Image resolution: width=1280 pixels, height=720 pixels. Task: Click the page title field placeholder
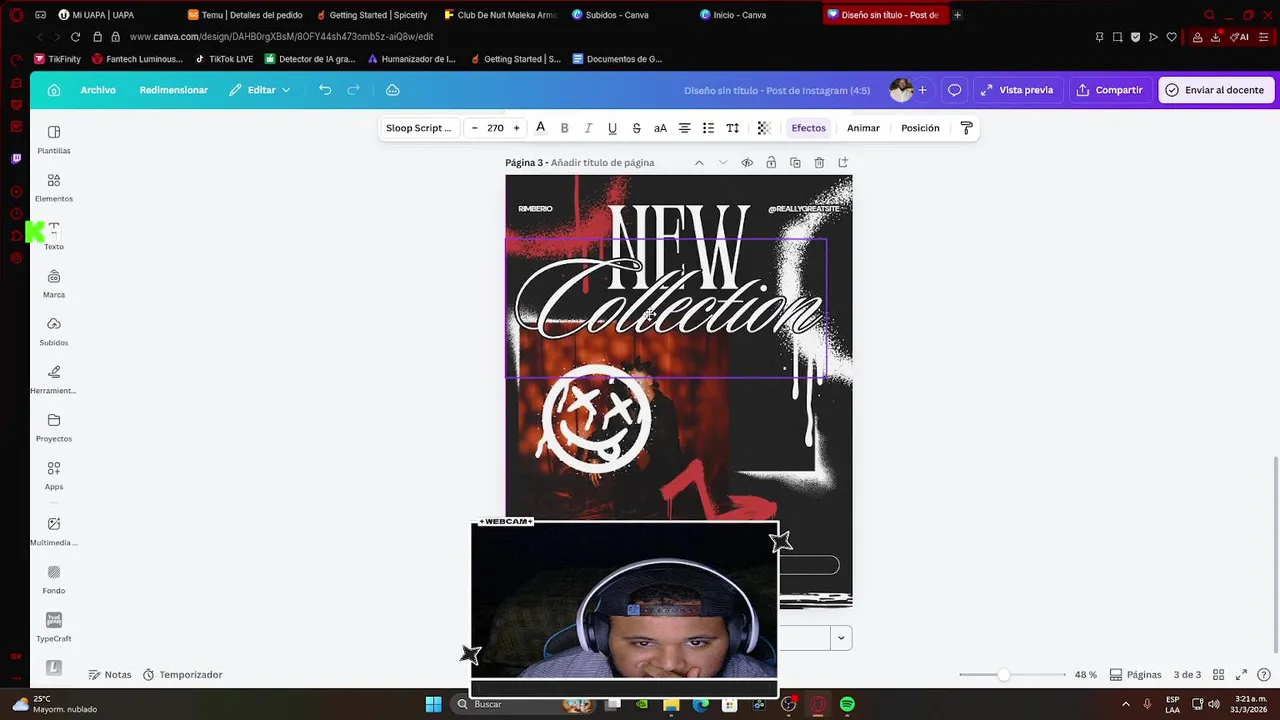pyautogui.click(x=602, y=163)
